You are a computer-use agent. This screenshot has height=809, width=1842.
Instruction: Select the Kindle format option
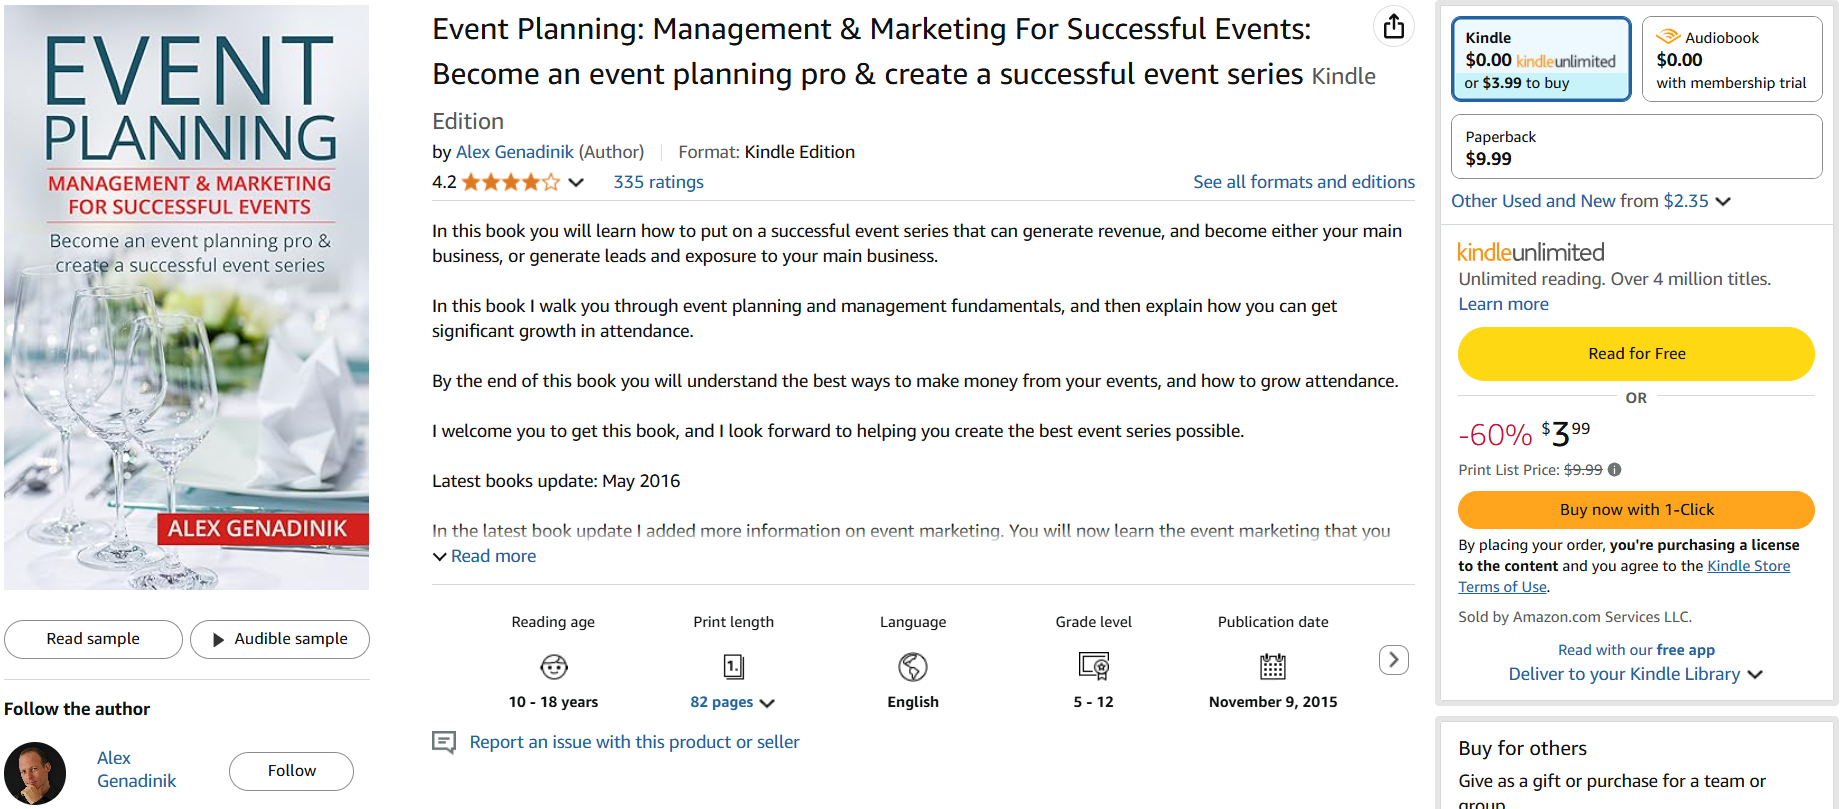pyautogui.click(x=1541, y=59)
